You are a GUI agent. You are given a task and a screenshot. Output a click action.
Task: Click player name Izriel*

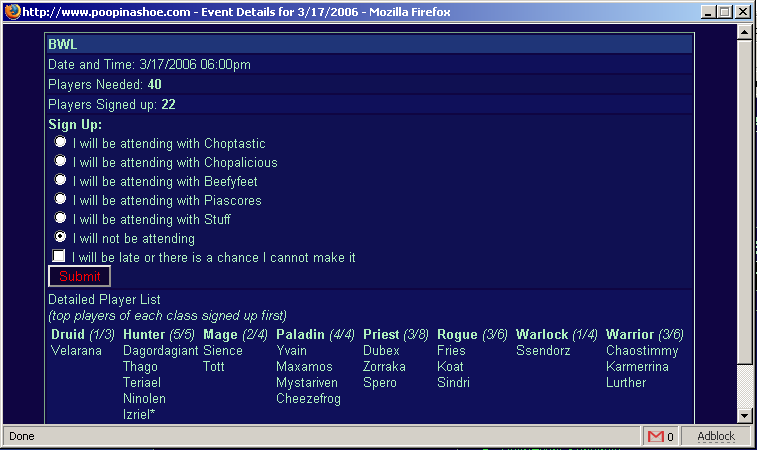[x=139, y=414]
